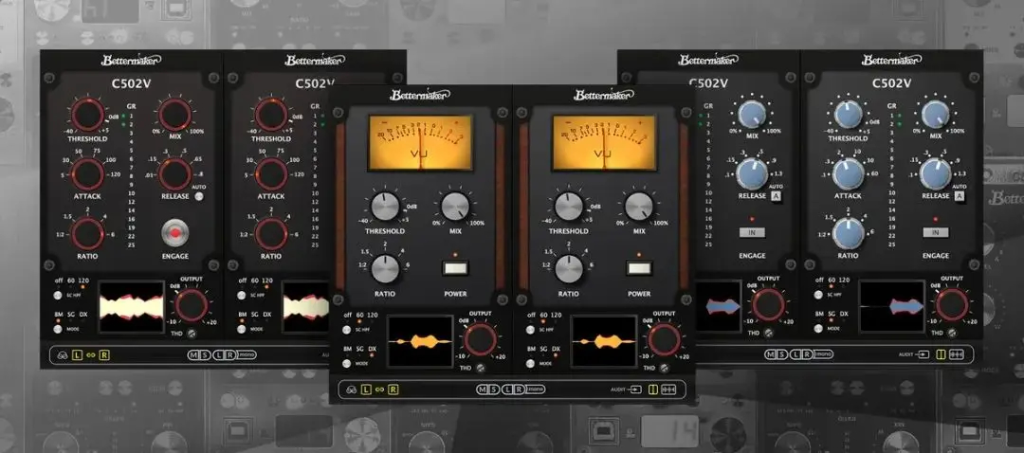1024x453 pixels.
Task: Click THD screw on right VU-meter unit
Action: [665, 368]
